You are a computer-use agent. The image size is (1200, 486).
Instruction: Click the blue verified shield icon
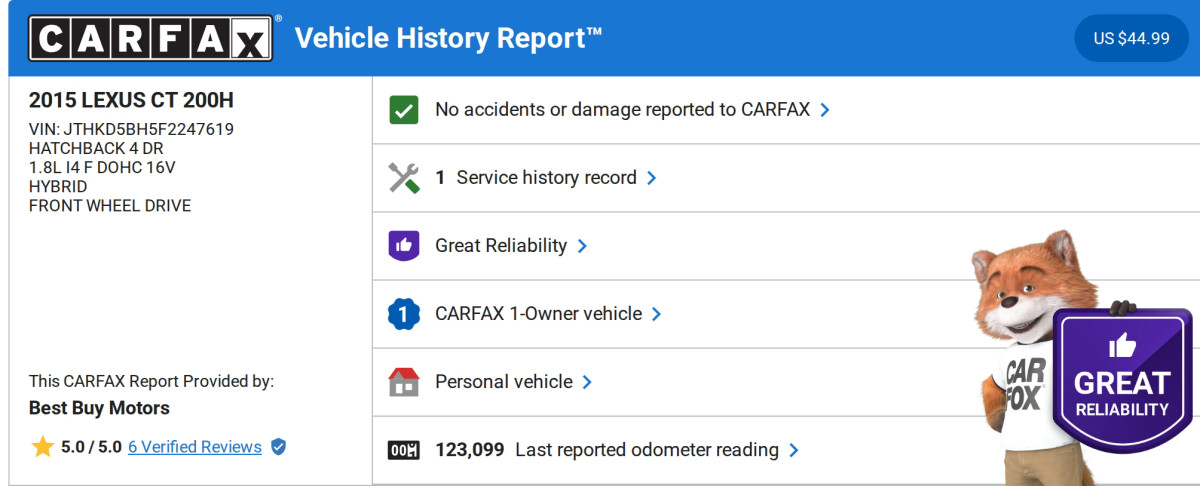tap(279, 447)
